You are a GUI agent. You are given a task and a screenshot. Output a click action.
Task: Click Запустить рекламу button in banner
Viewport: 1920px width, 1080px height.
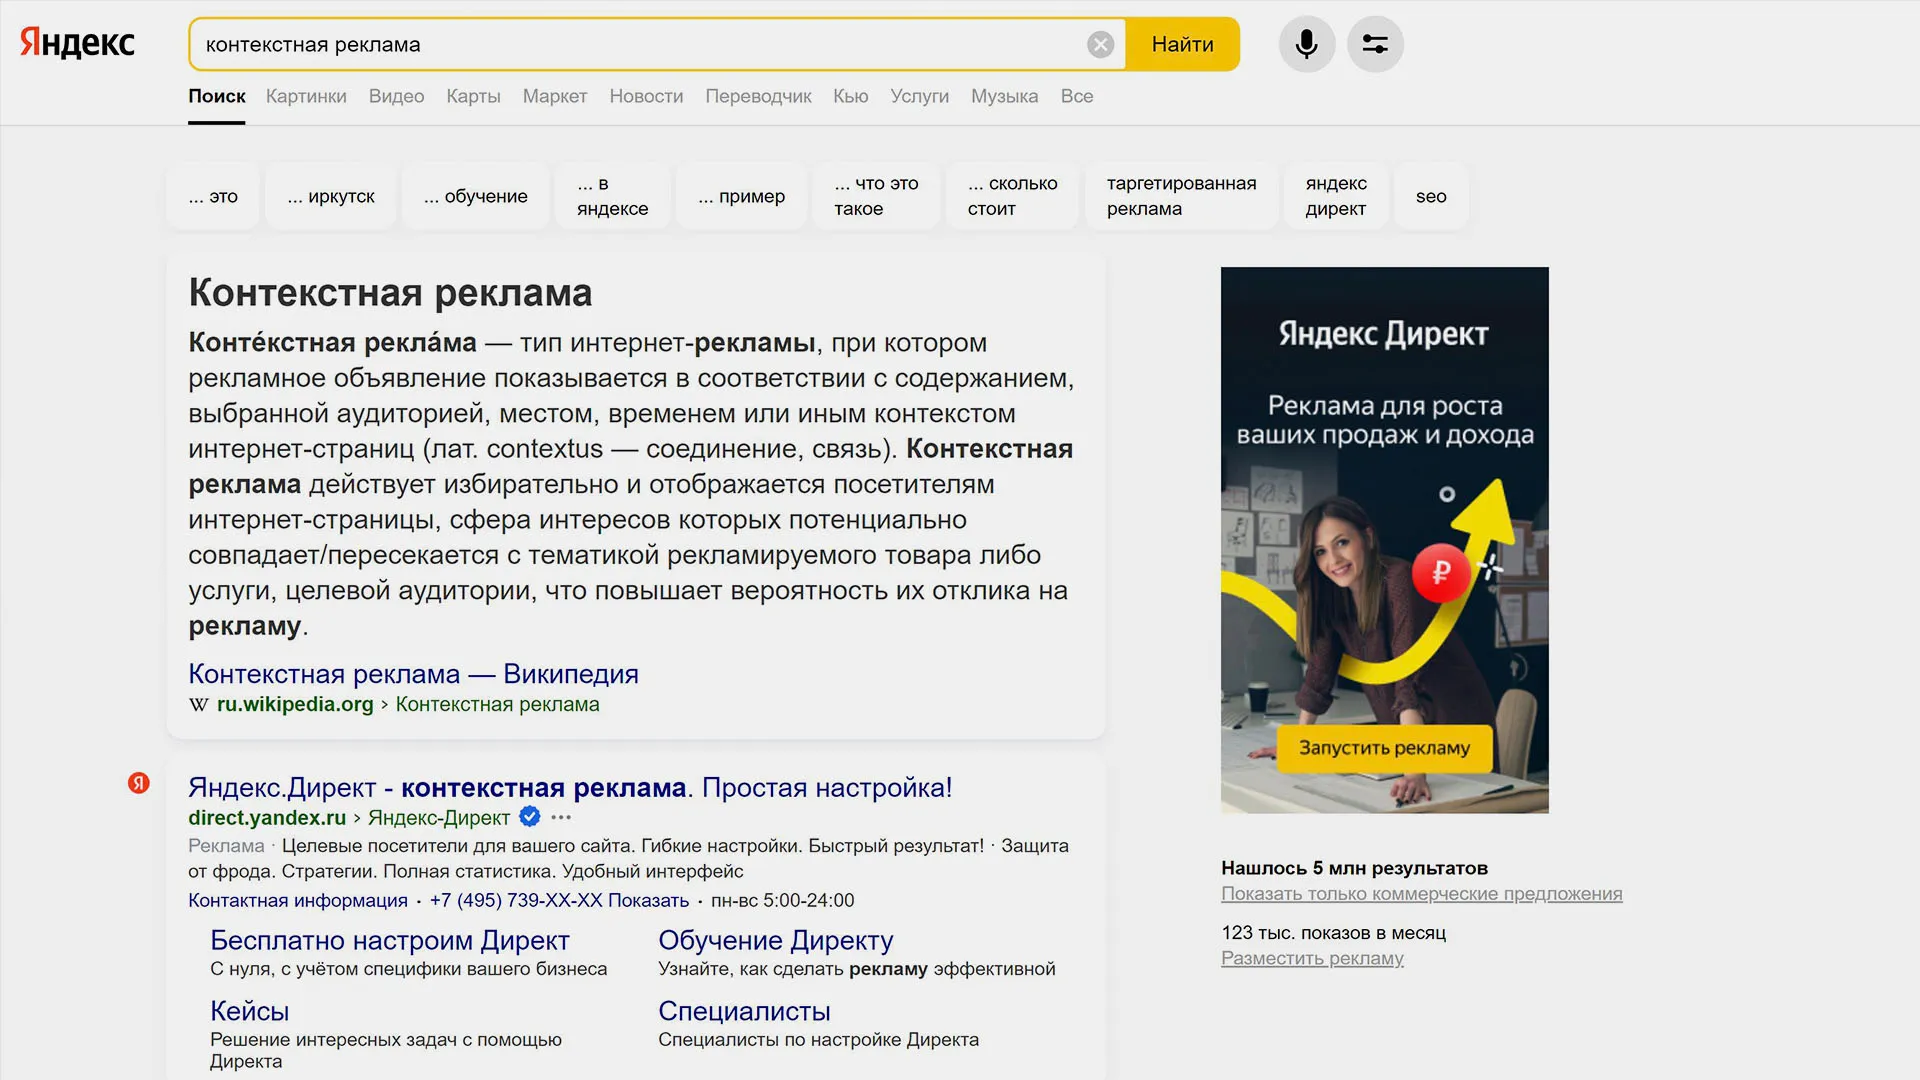[1384, 748]
